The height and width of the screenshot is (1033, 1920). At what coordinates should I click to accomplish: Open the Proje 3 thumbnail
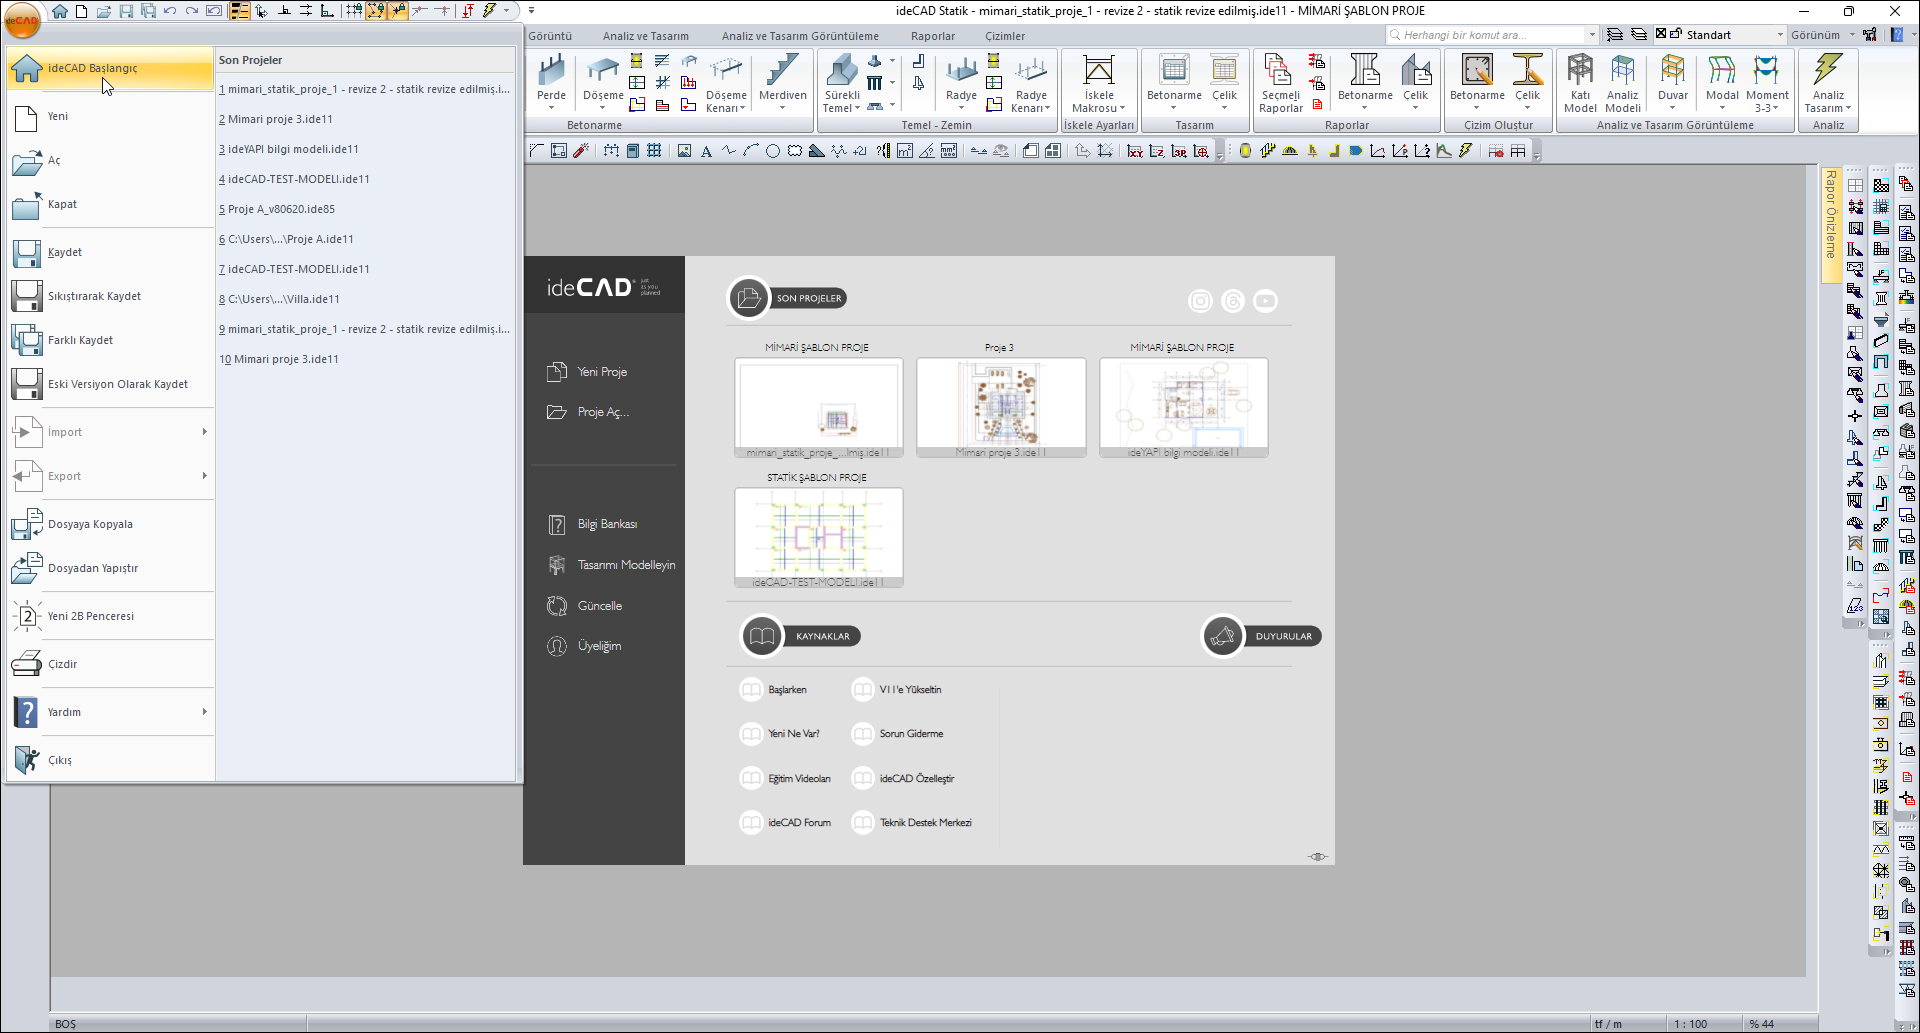pyautogui.click(x=1000, y=405)
